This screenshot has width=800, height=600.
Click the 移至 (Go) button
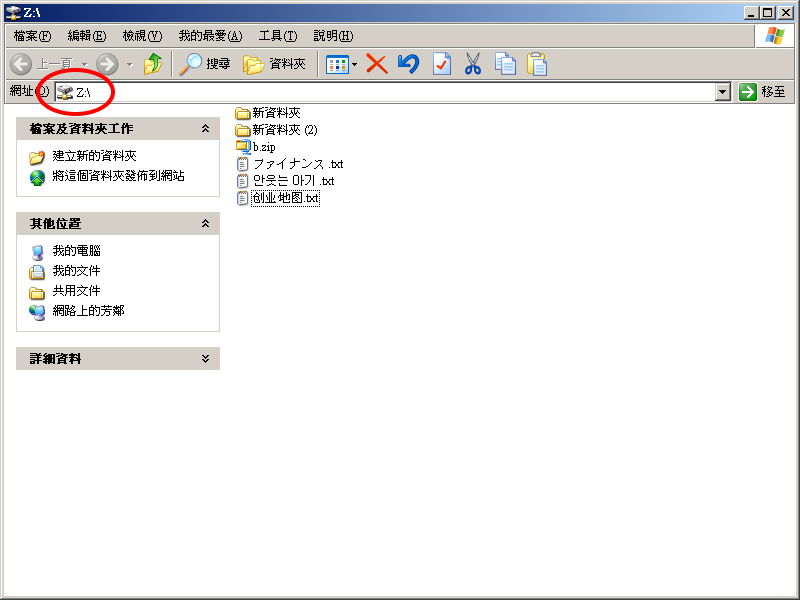(x=762, y=92)
